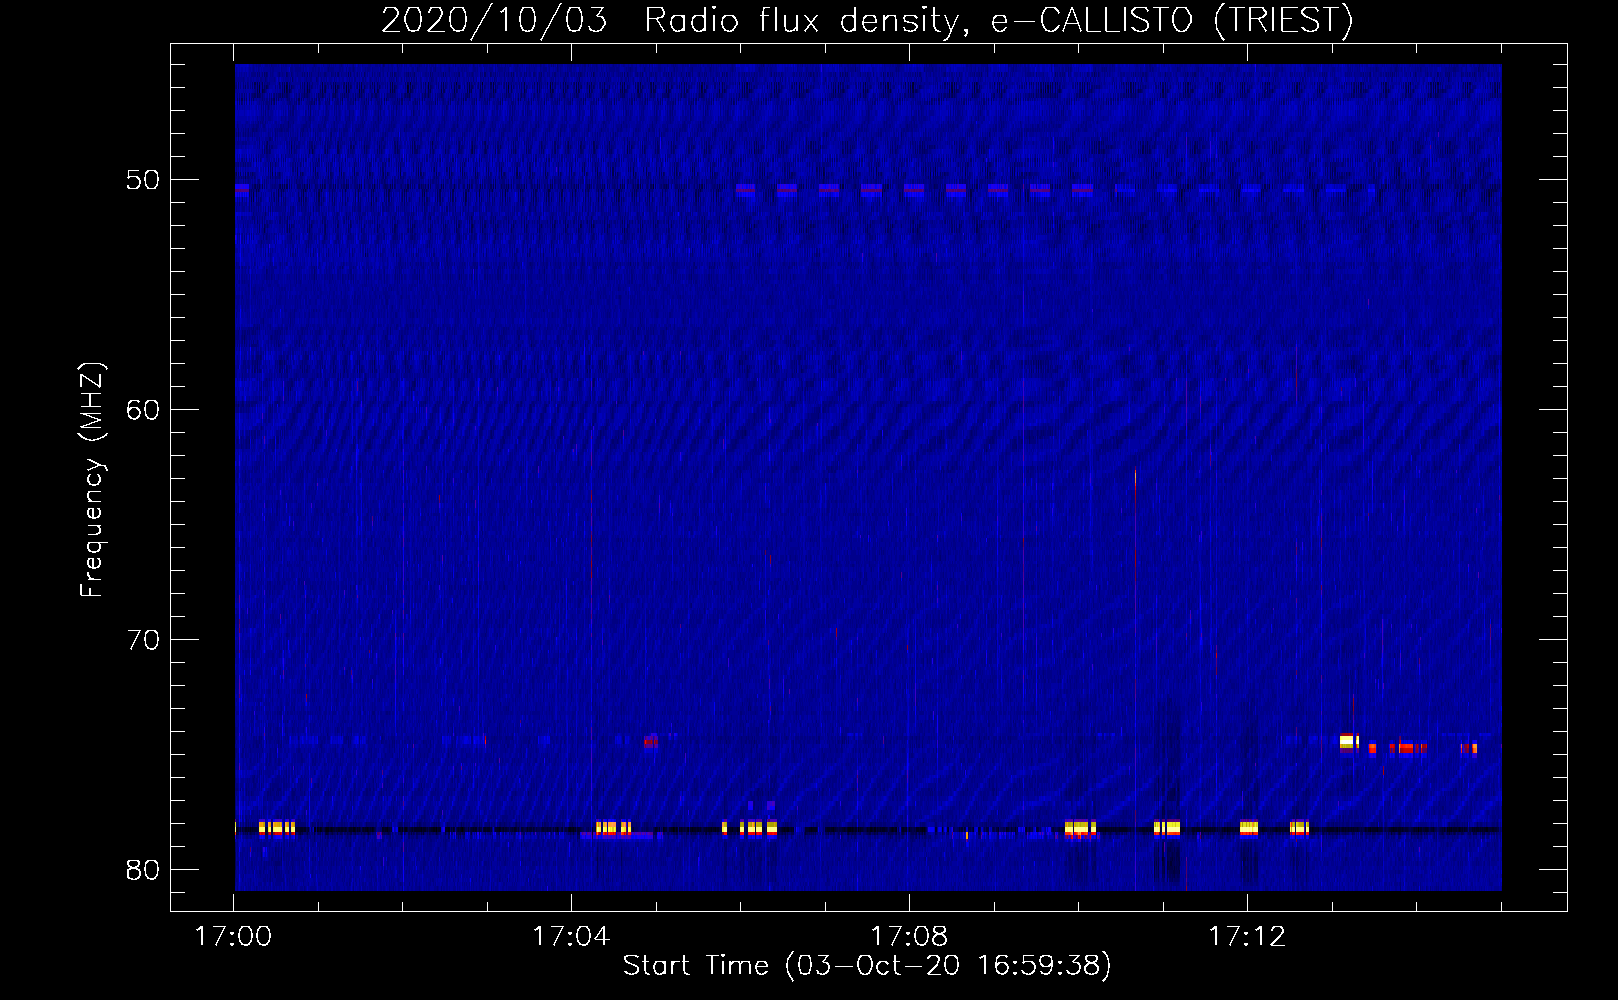Click the '60' frequency tick label
Screen dimensions: 1618x1000
click(143, 411)
